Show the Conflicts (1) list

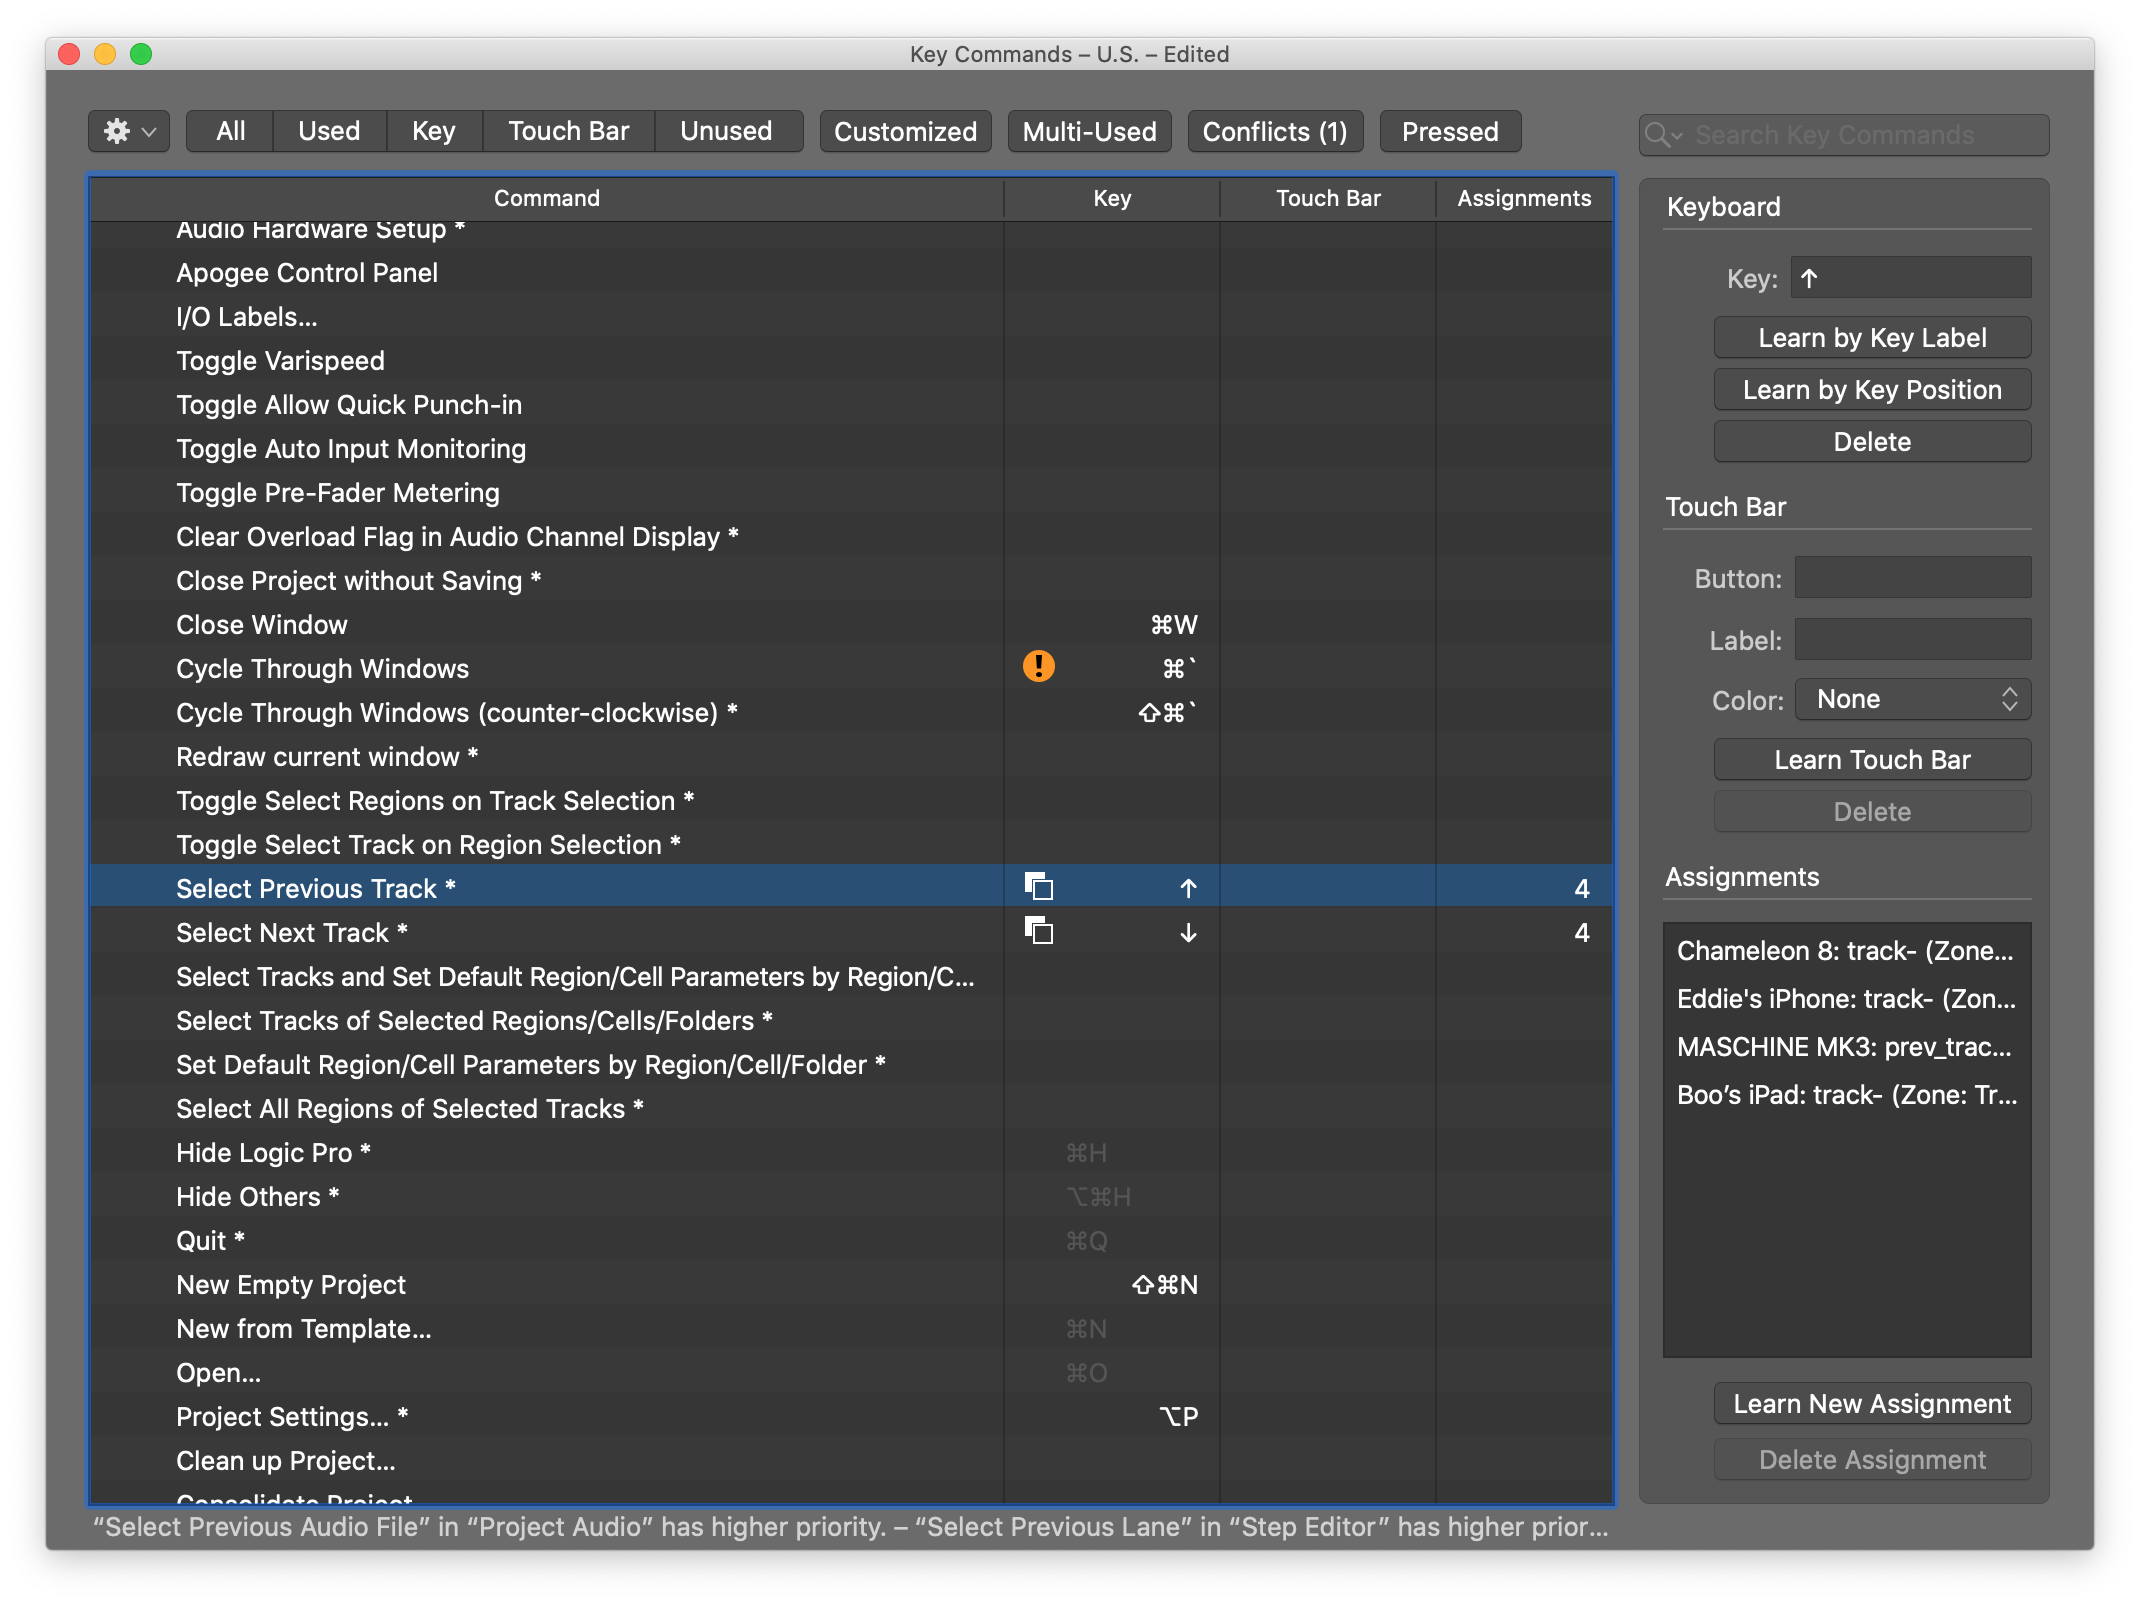1274,132
